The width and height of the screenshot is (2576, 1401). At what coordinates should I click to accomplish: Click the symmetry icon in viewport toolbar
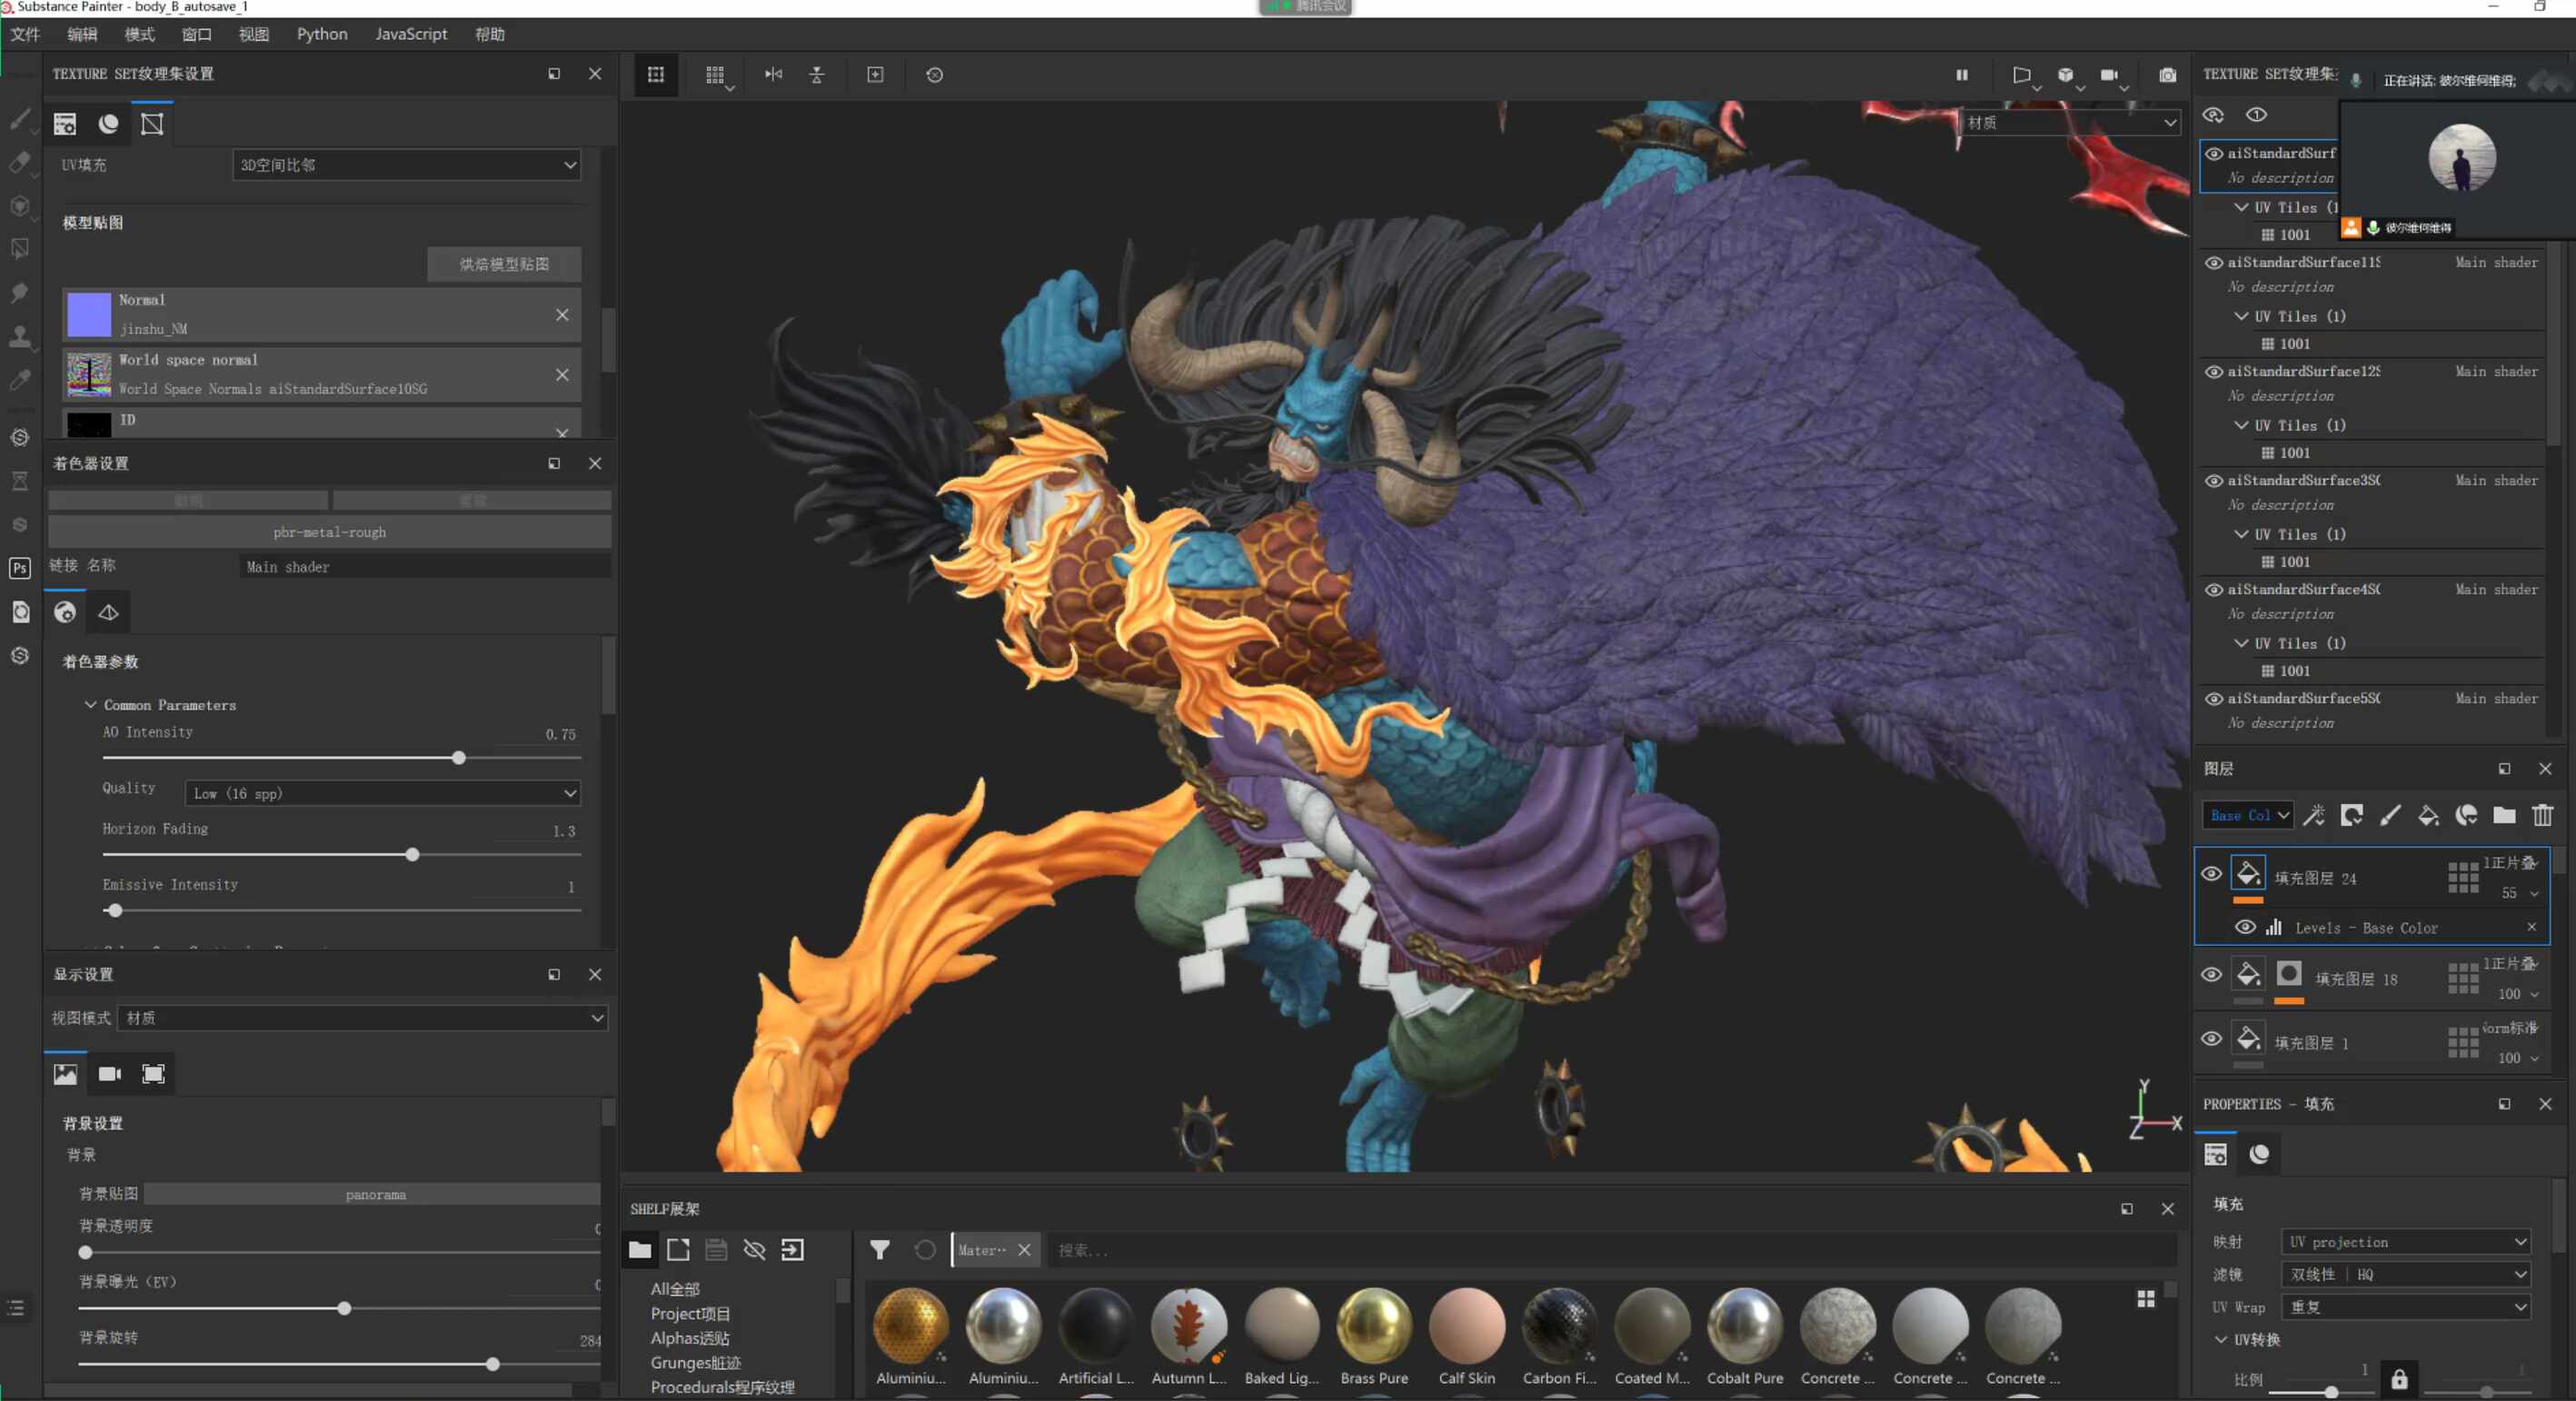tap(773, 75)
